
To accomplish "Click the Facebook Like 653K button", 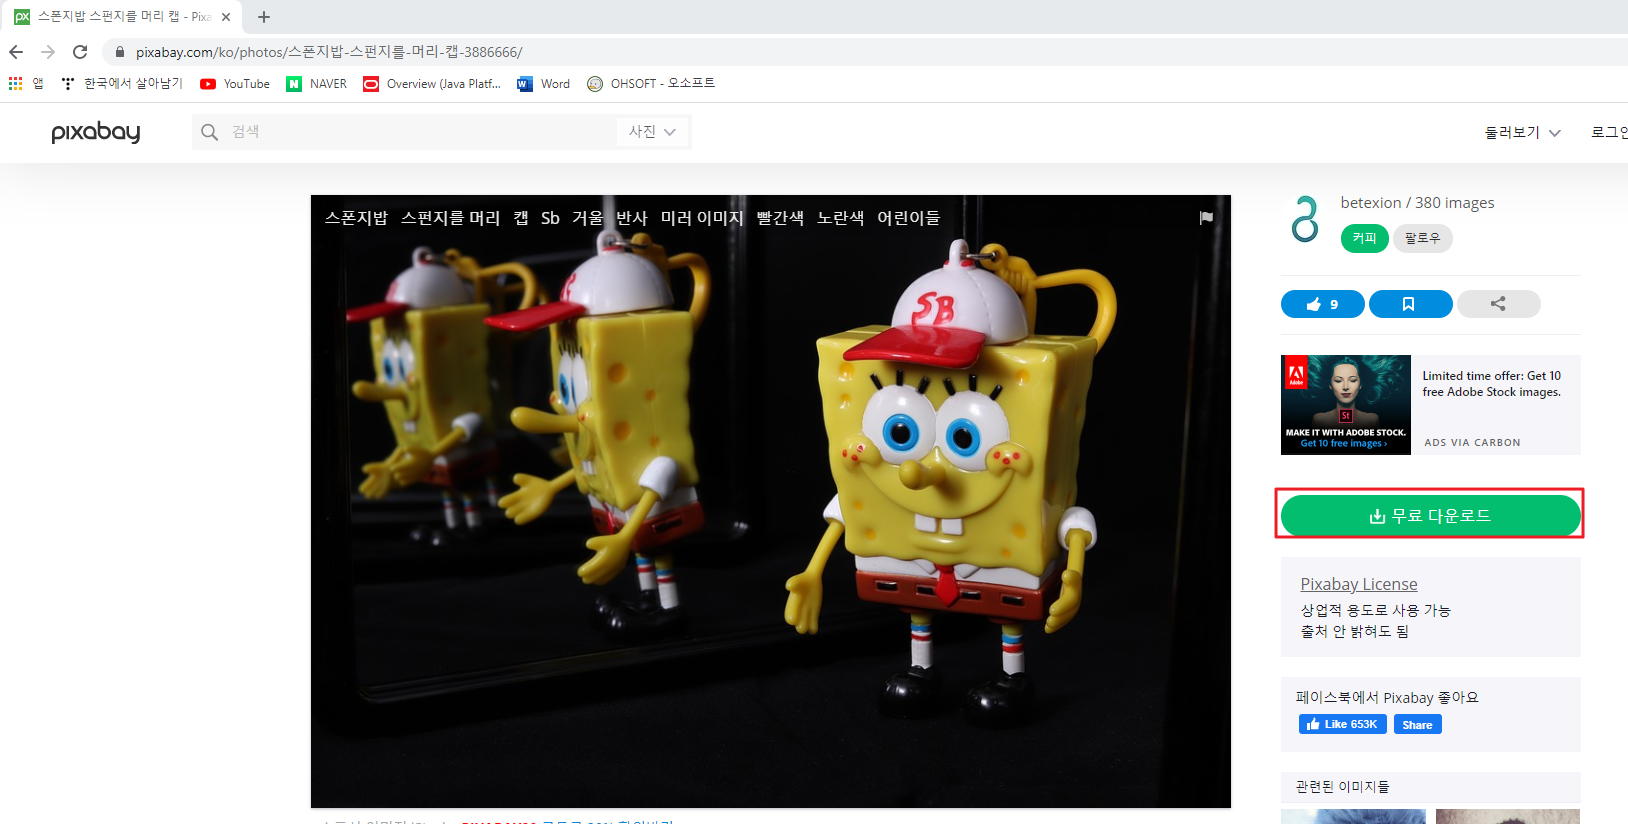I will click(x=1342, y=725).
